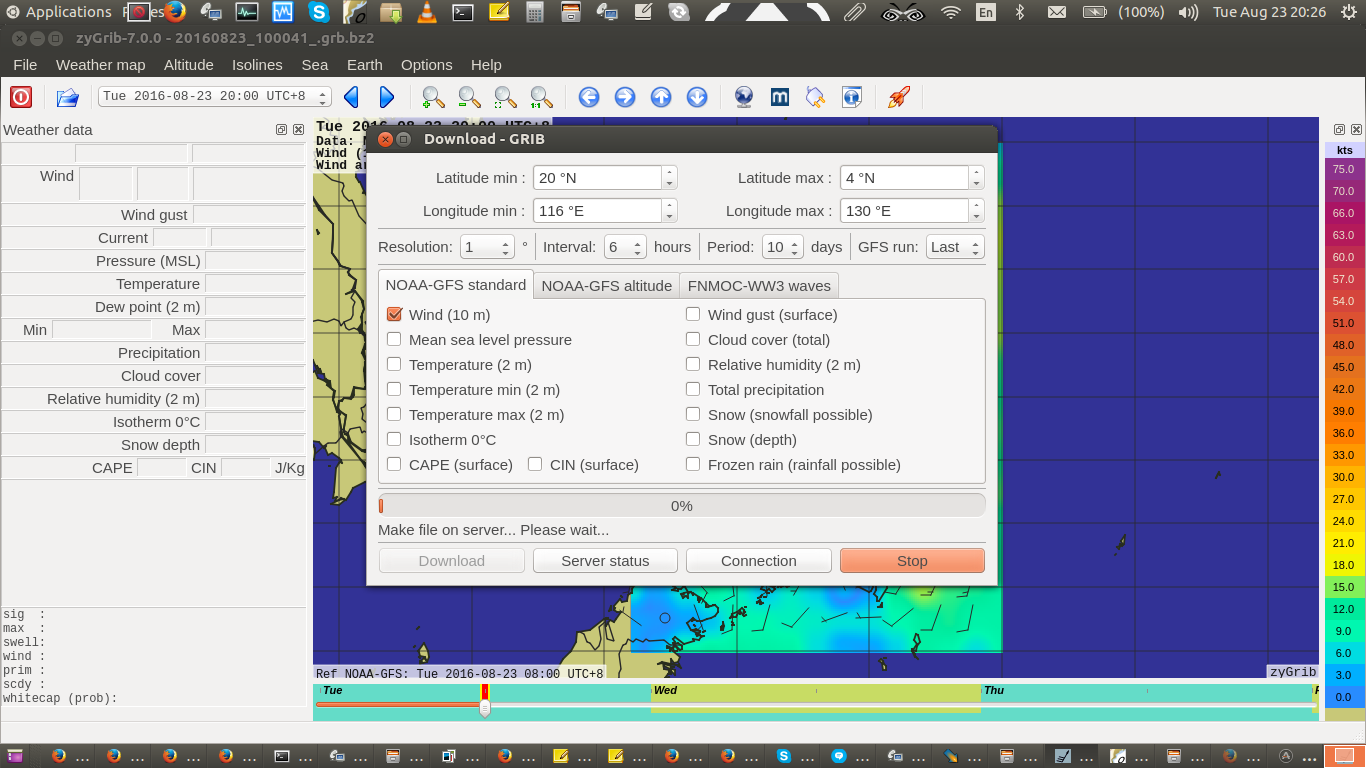Click the 75.0 kts color swatch

pos(1344,169)
